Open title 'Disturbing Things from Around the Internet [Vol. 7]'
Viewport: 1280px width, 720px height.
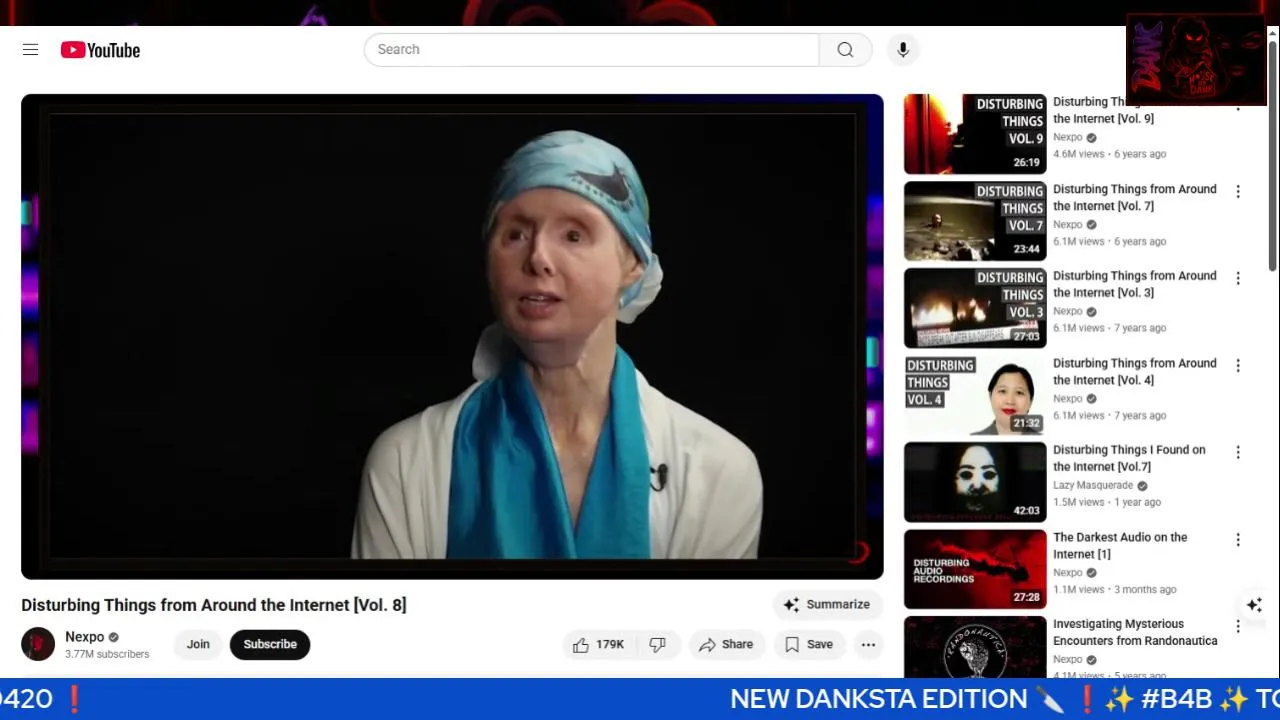point(1135,197)
